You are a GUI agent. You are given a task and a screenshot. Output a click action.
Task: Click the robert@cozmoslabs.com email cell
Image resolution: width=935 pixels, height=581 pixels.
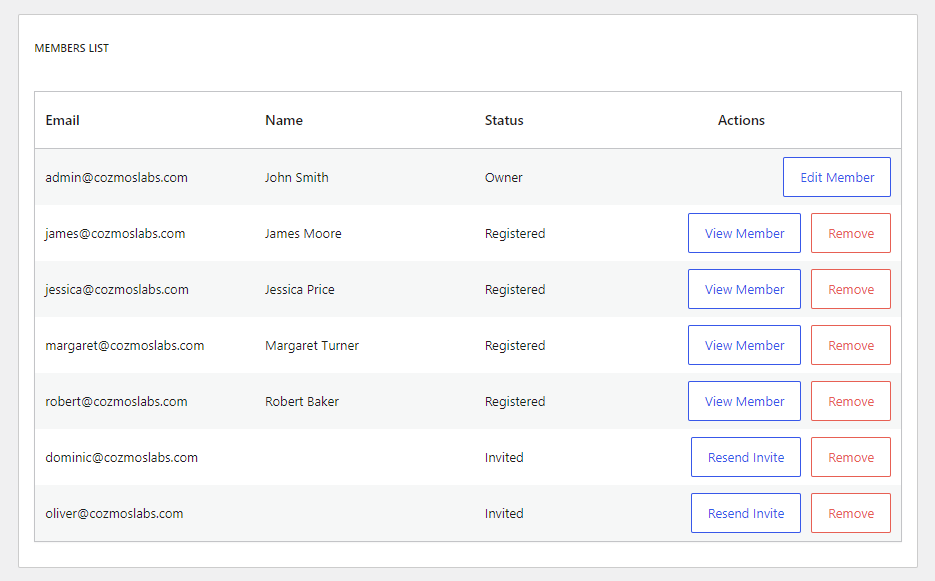pyautogui.click(x=116, y=402)
